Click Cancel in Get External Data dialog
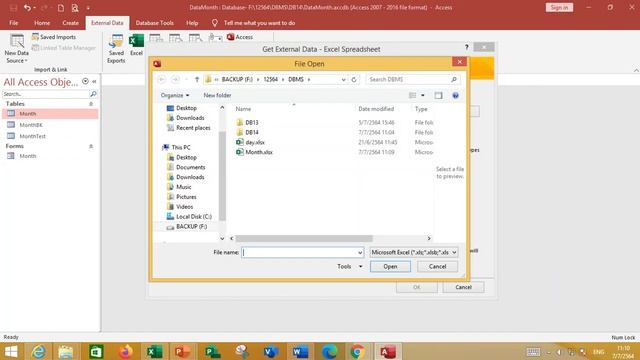The width and height of the screenshot is (640, 360). (463, 287)
